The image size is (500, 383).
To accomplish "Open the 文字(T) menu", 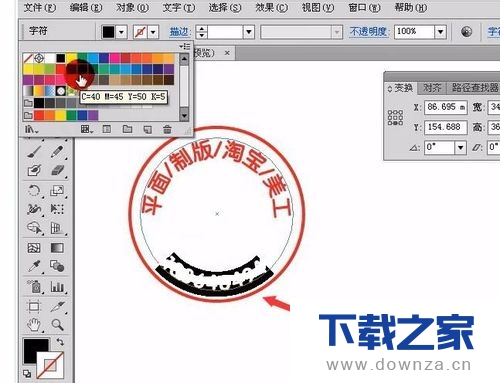I will (x=179, y=7).
